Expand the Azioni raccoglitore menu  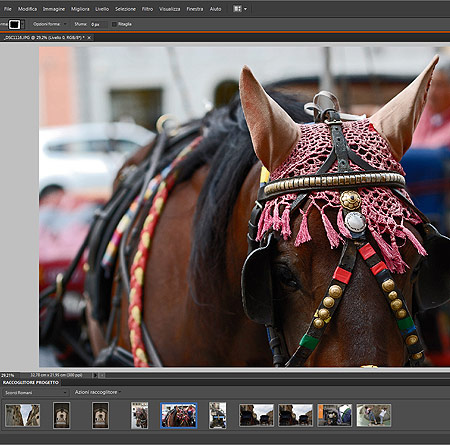pyautogui.click(x=97, y=392)
